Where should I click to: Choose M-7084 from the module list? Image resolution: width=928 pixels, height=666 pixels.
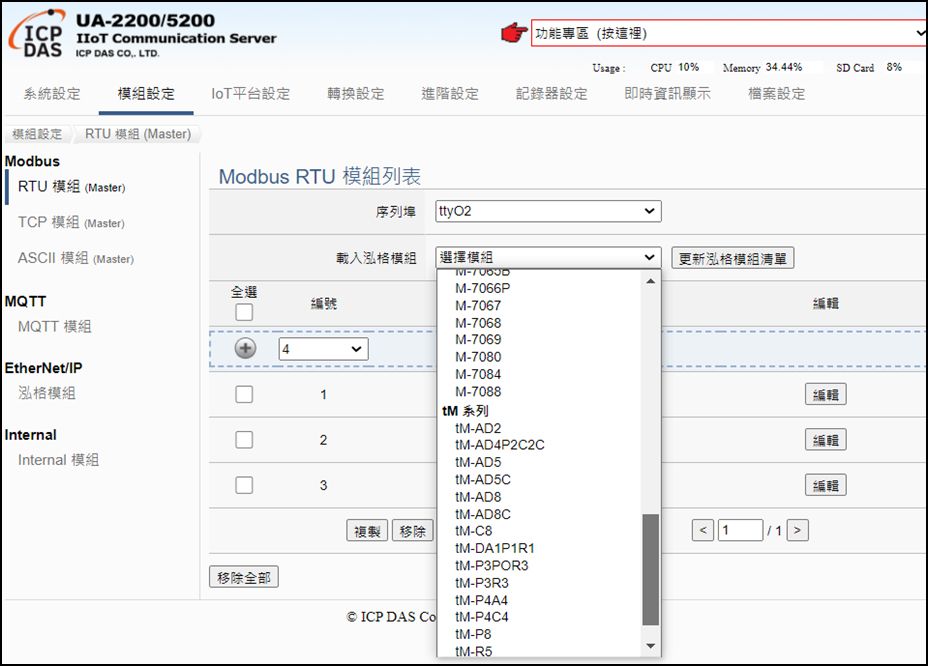click(540, 374)
